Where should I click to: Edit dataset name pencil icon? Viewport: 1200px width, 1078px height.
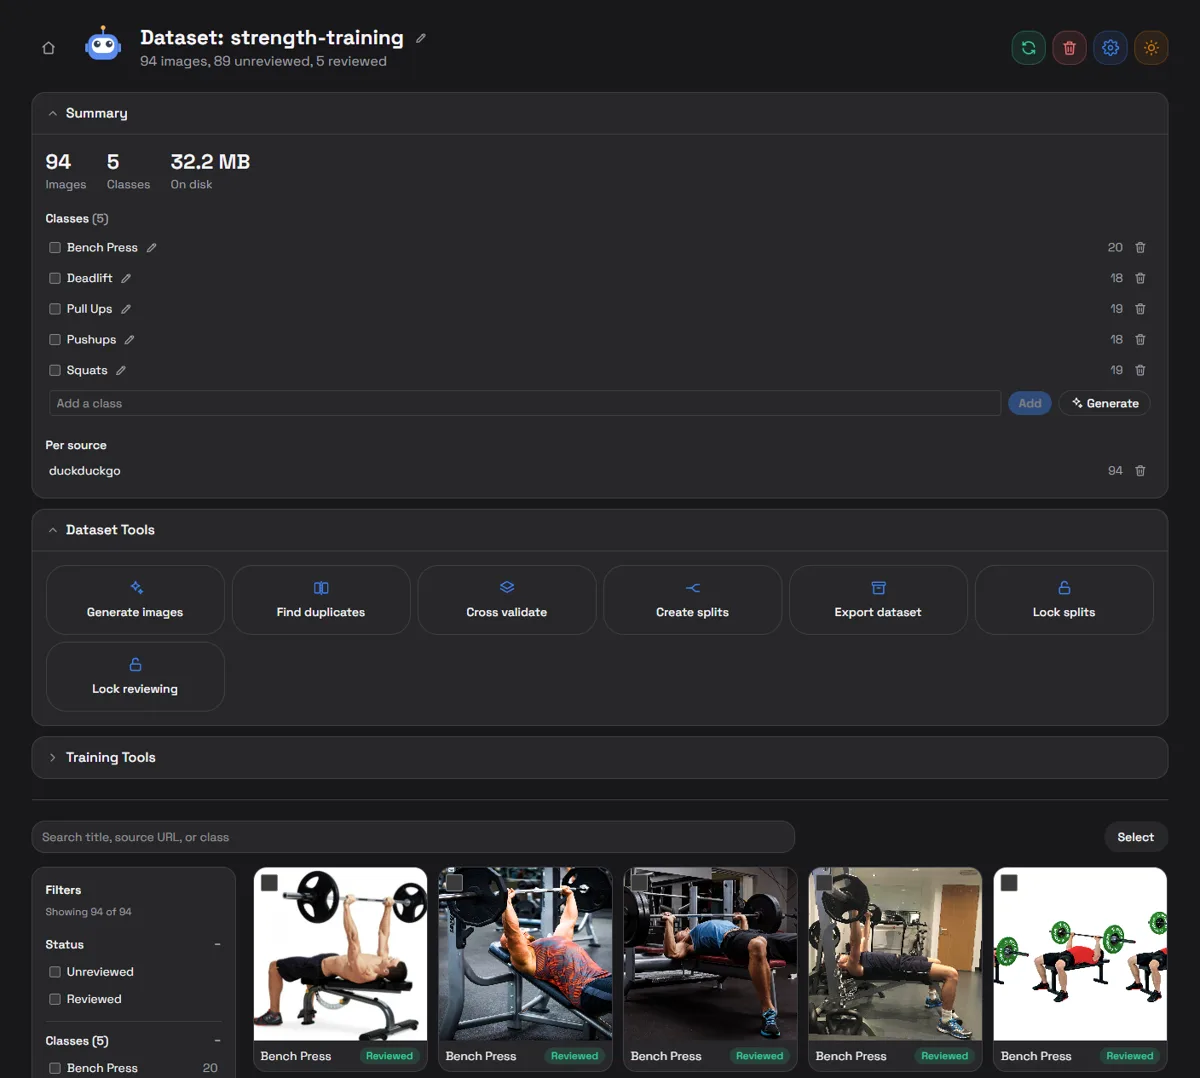pos(421,38)
